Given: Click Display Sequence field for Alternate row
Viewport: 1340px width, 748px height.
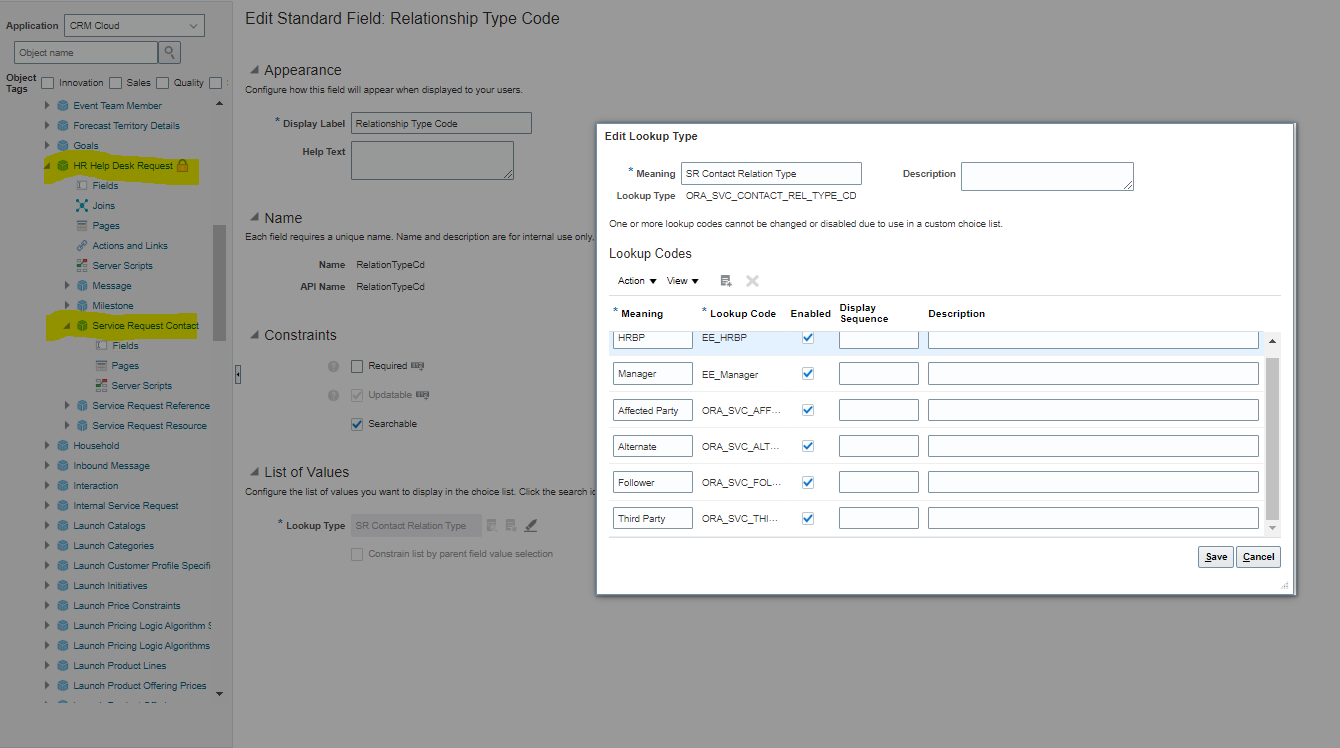Looking at the screenshot, I should coord(878,446).
